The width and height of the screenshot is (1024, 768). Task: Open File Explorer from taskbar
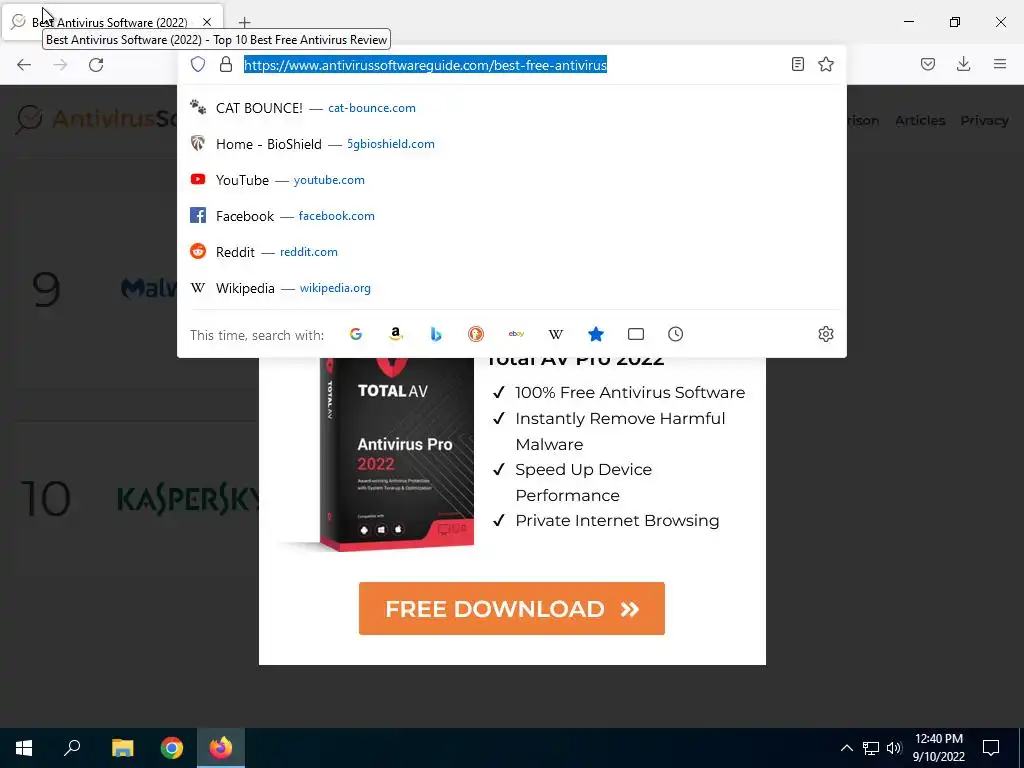point(122,748)
